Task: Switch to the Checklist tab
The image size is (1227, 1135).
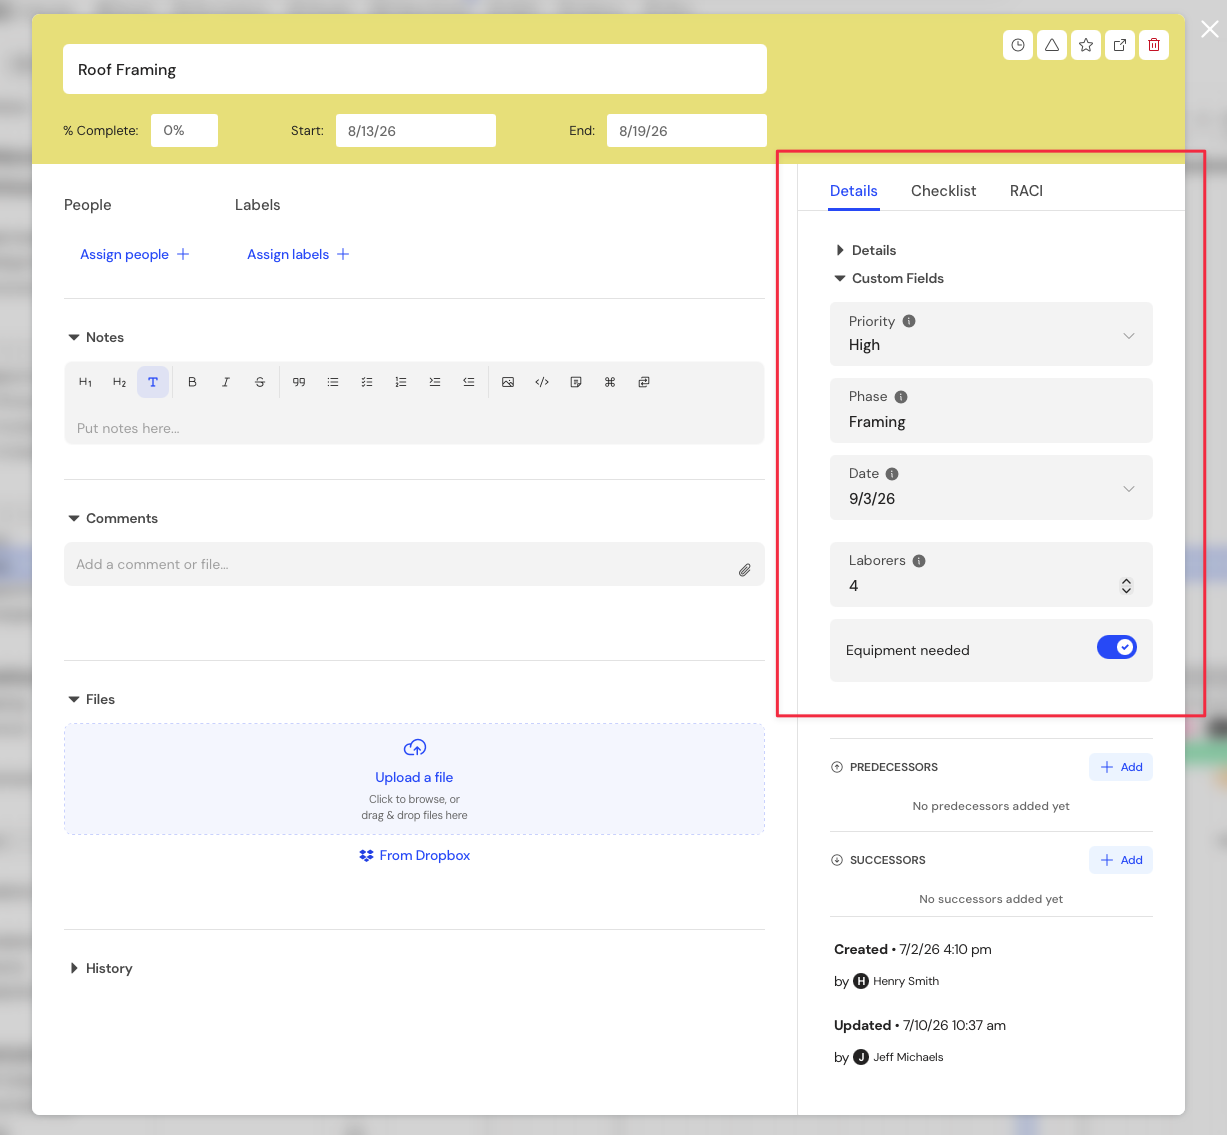Action: (x=943, y=190)
